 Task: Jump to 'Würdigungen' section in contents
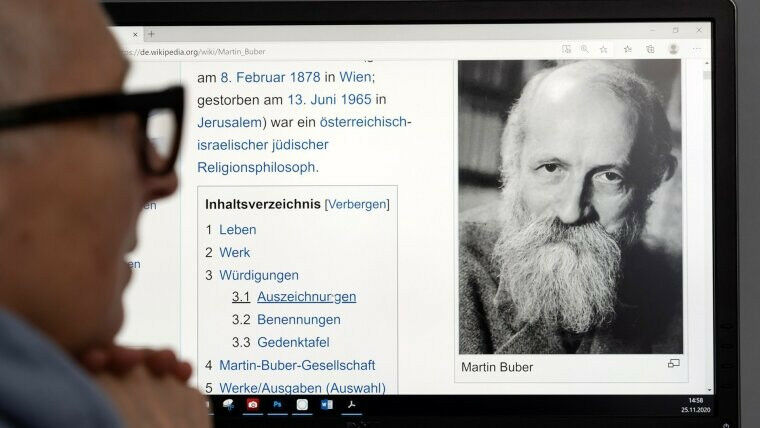point(258,275)
